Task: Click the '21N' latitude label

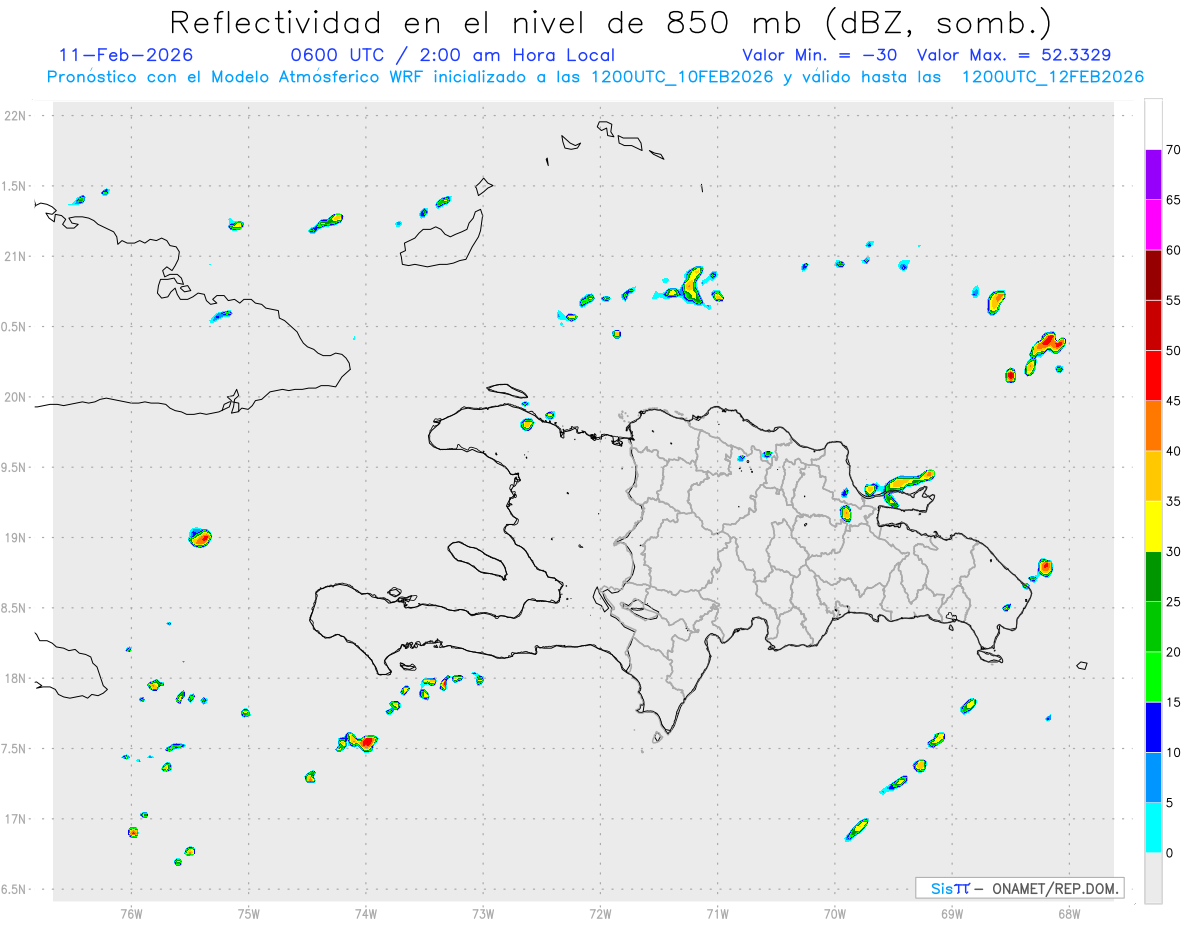Action: (x=16, y=257)
